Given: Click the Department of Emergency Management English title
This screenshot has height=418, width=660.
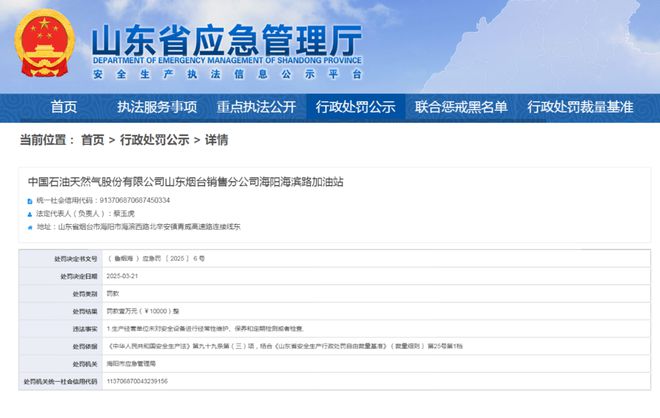Looking at the screenshot, I should click(x=227, y=61).
